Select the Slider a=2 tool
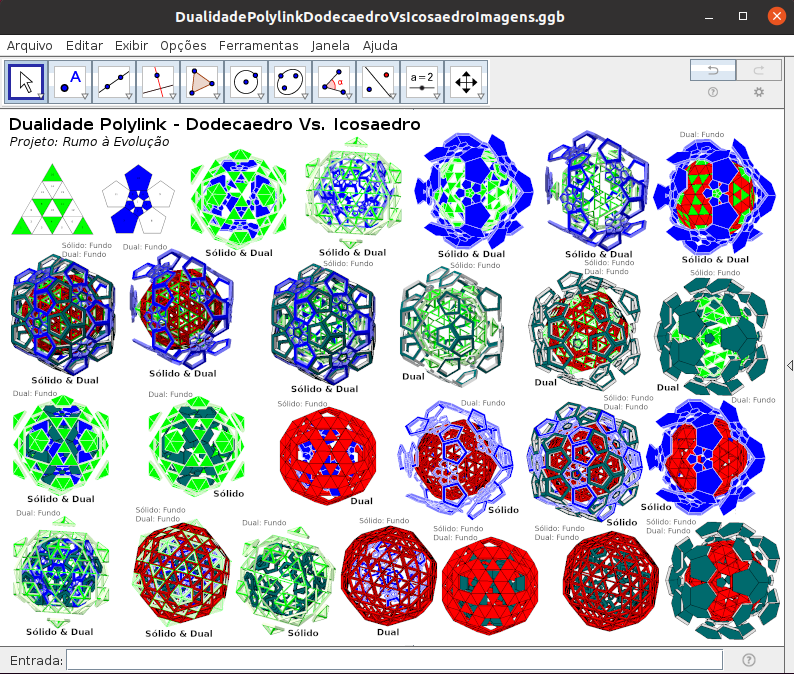This screenshot has height=674, width=794. pyautogui.click(x=422, y=81)
